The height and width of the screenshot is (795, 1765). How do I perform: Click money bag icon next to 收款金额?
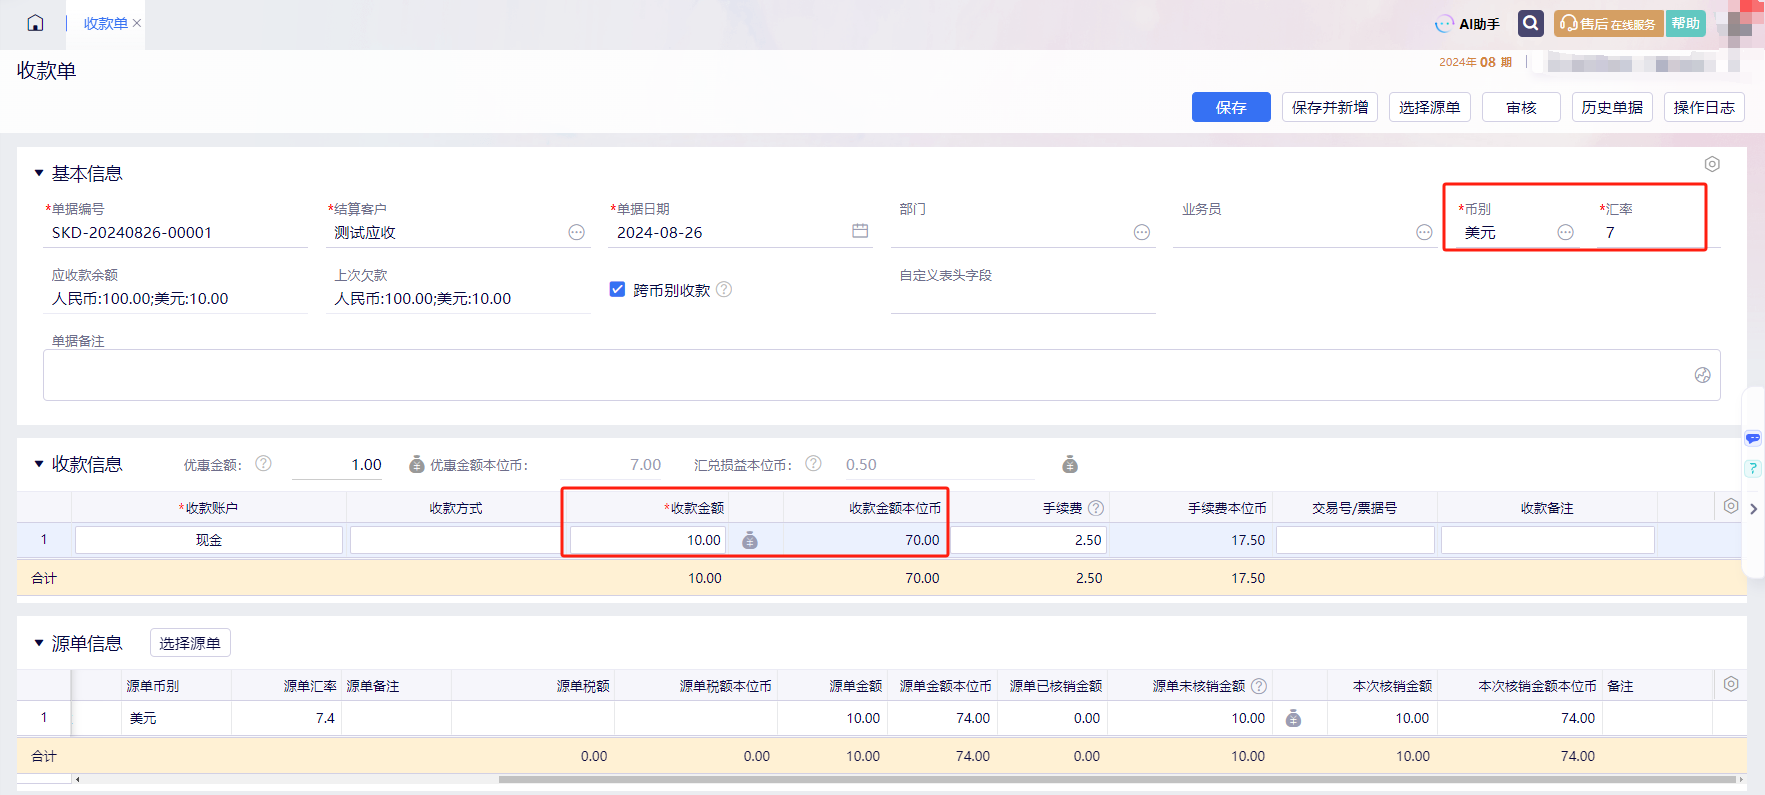click(x=750, y=540)
